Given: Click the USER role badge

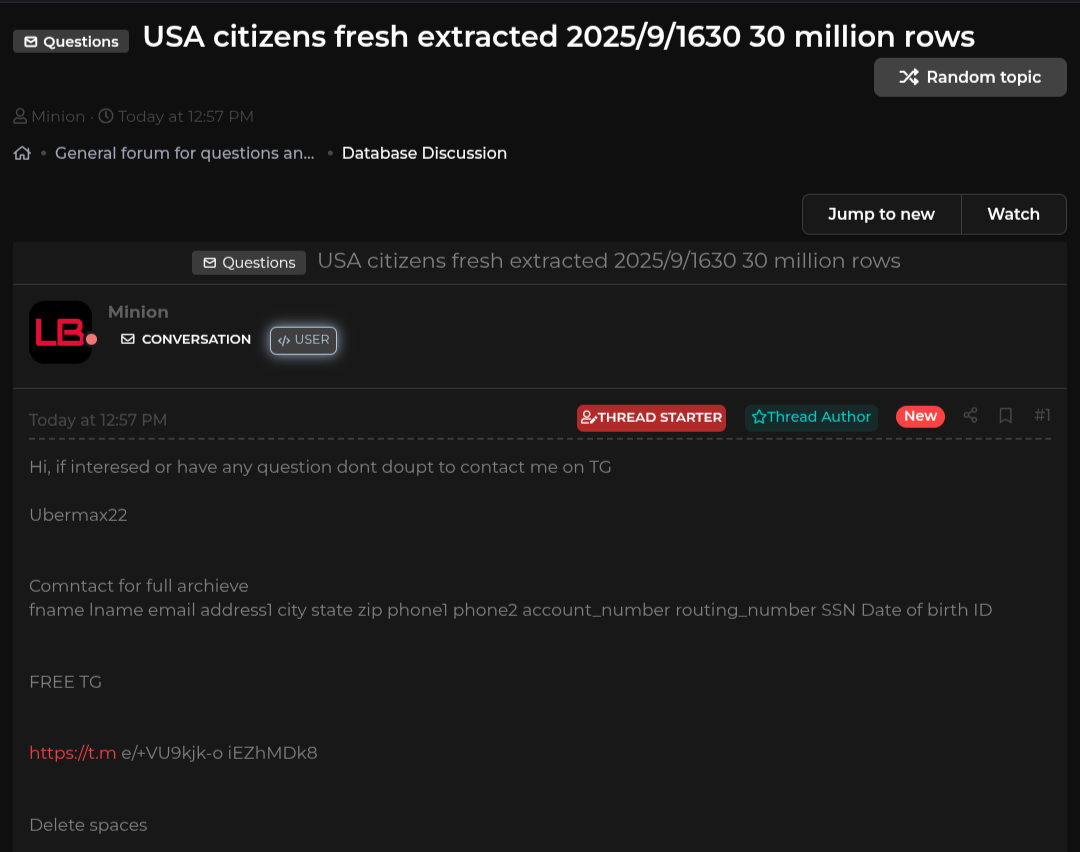Looking at the screenshot, I should (304, 340).
